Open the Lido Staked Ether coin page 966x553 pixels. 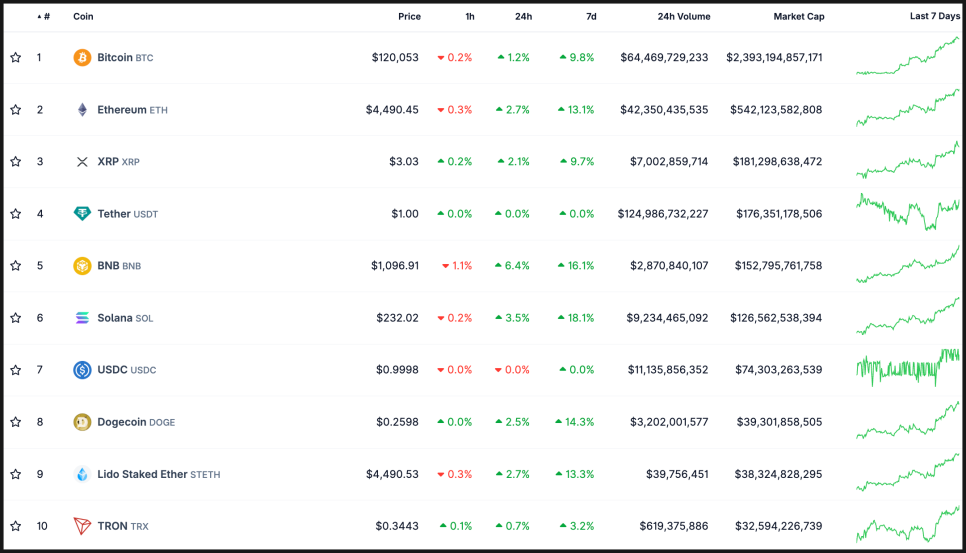click(x=141, y=474)
